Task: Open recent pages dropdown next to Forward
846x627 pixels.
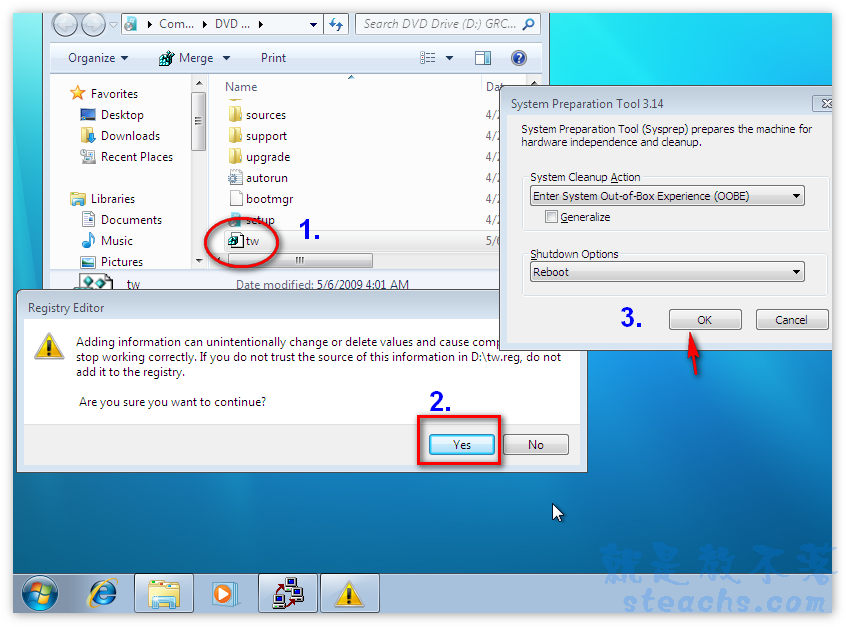Action: coord(113,24)
